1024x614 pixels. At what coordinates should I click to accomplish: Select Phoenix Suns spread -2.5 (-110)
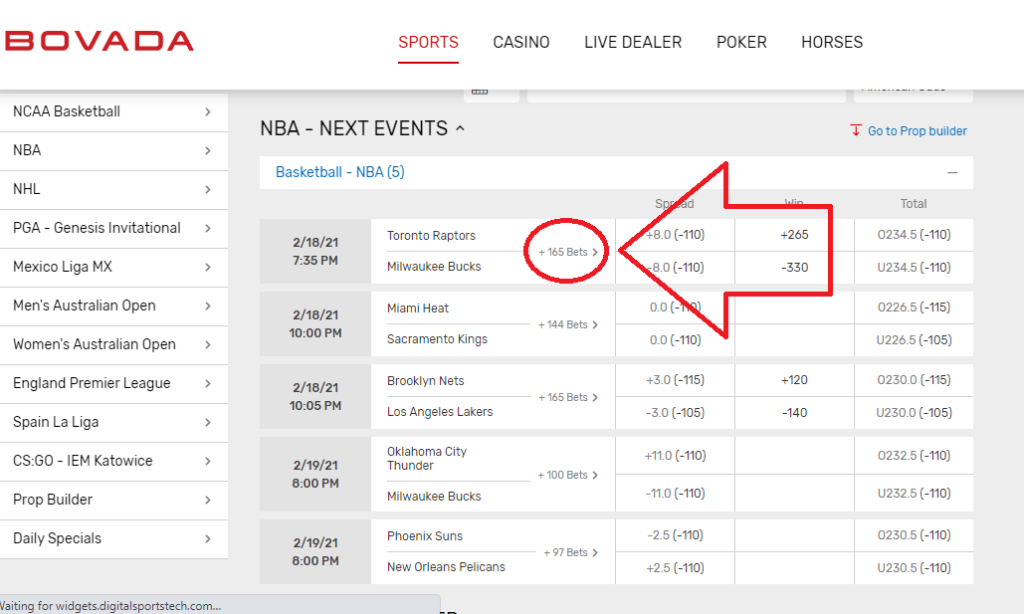coord(675,535)
